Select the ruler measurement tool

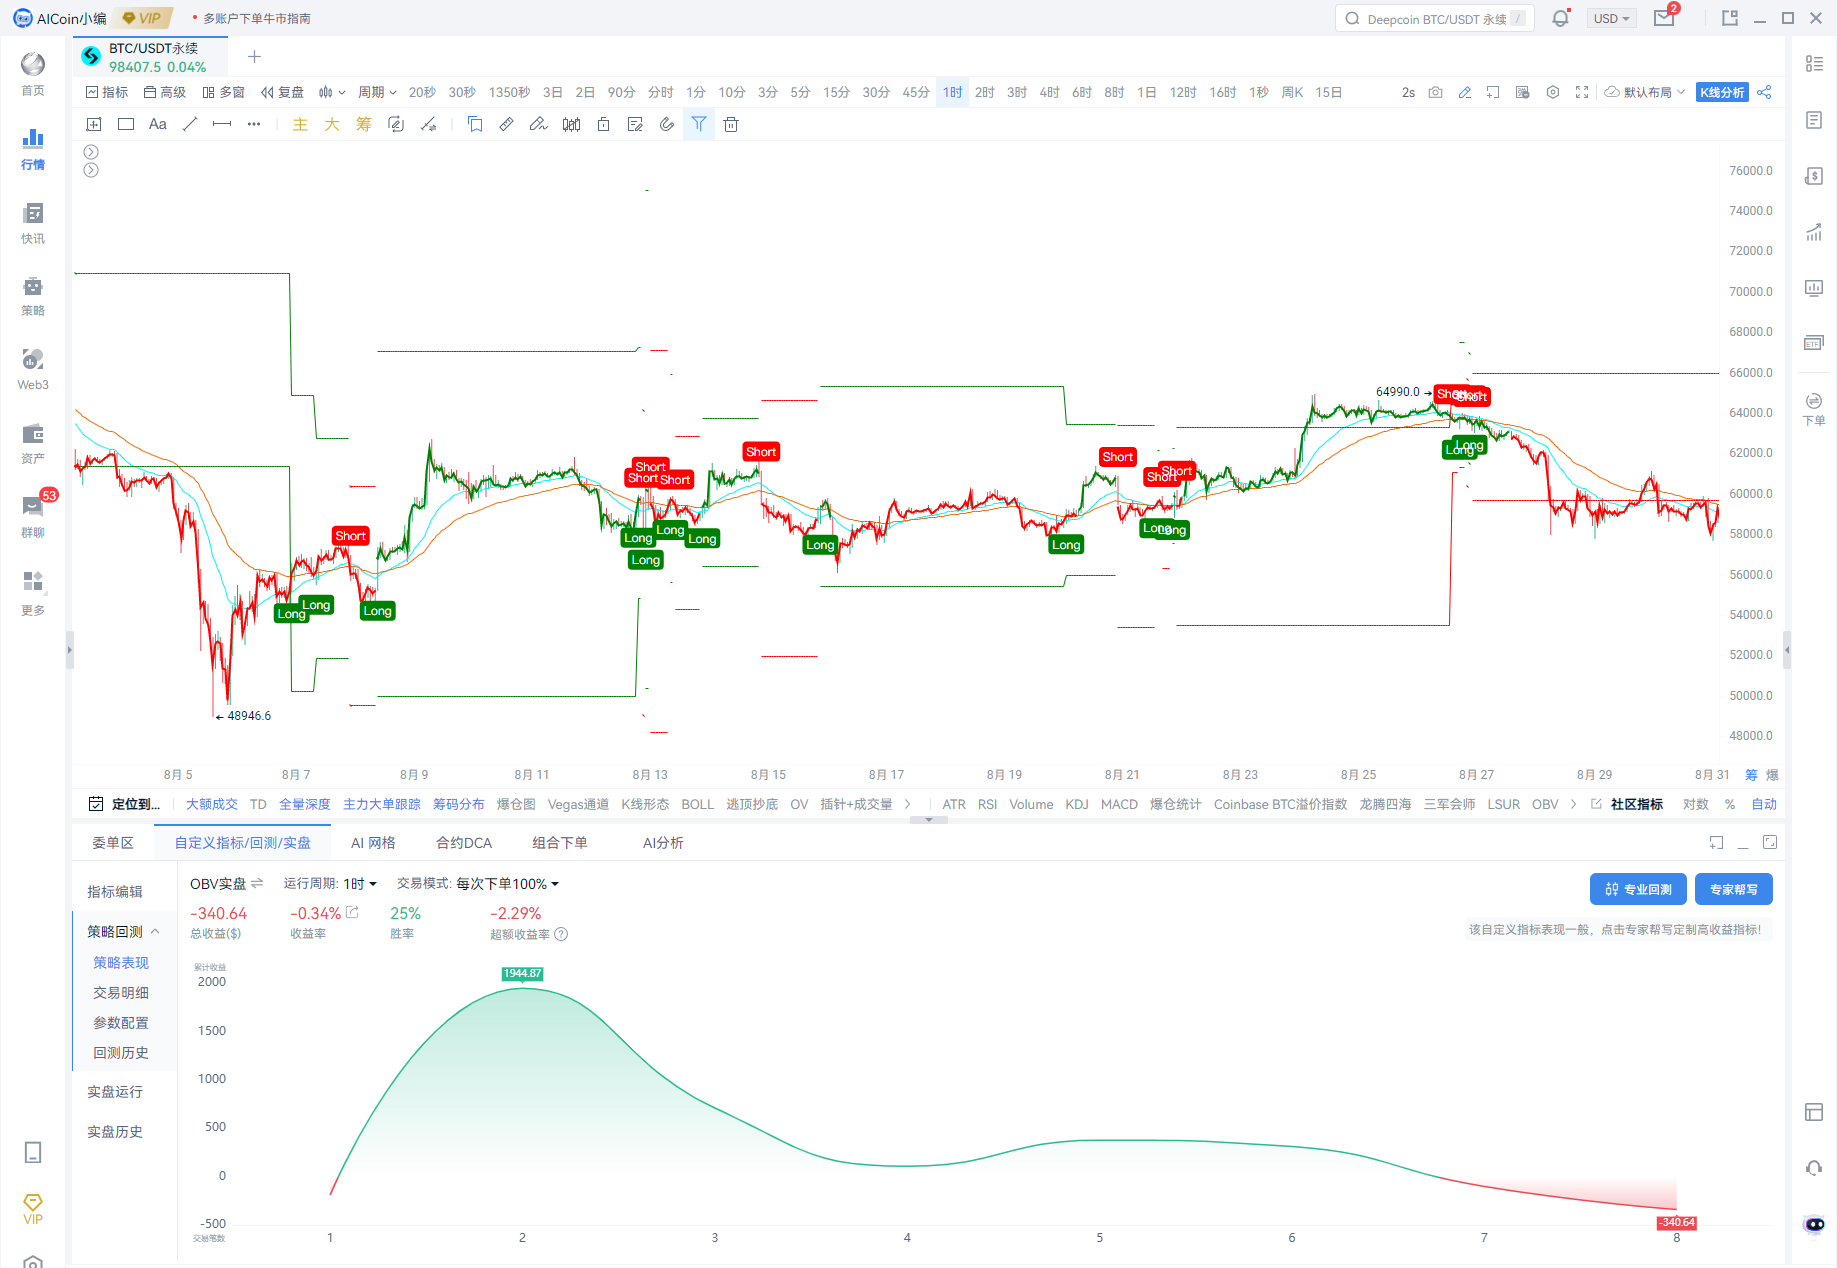coord(507,124)
